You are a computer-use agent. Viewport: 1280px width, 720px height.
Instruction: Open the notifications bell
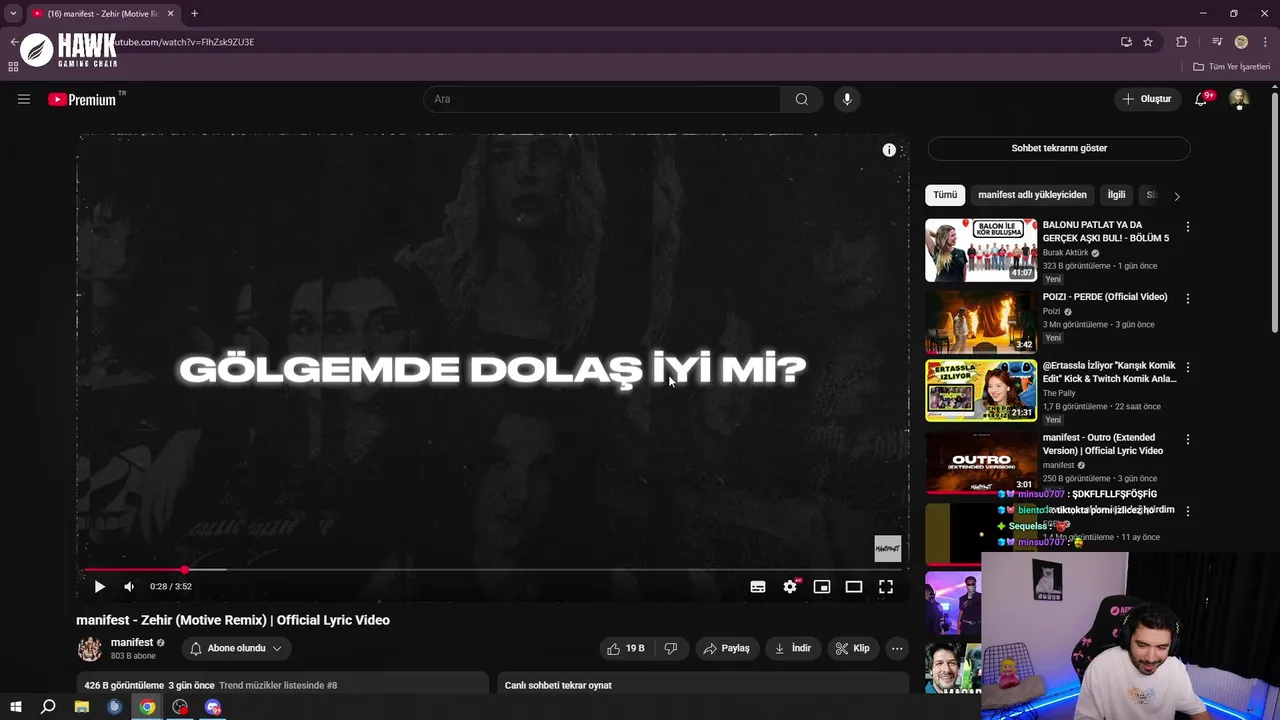[1202, 99]
